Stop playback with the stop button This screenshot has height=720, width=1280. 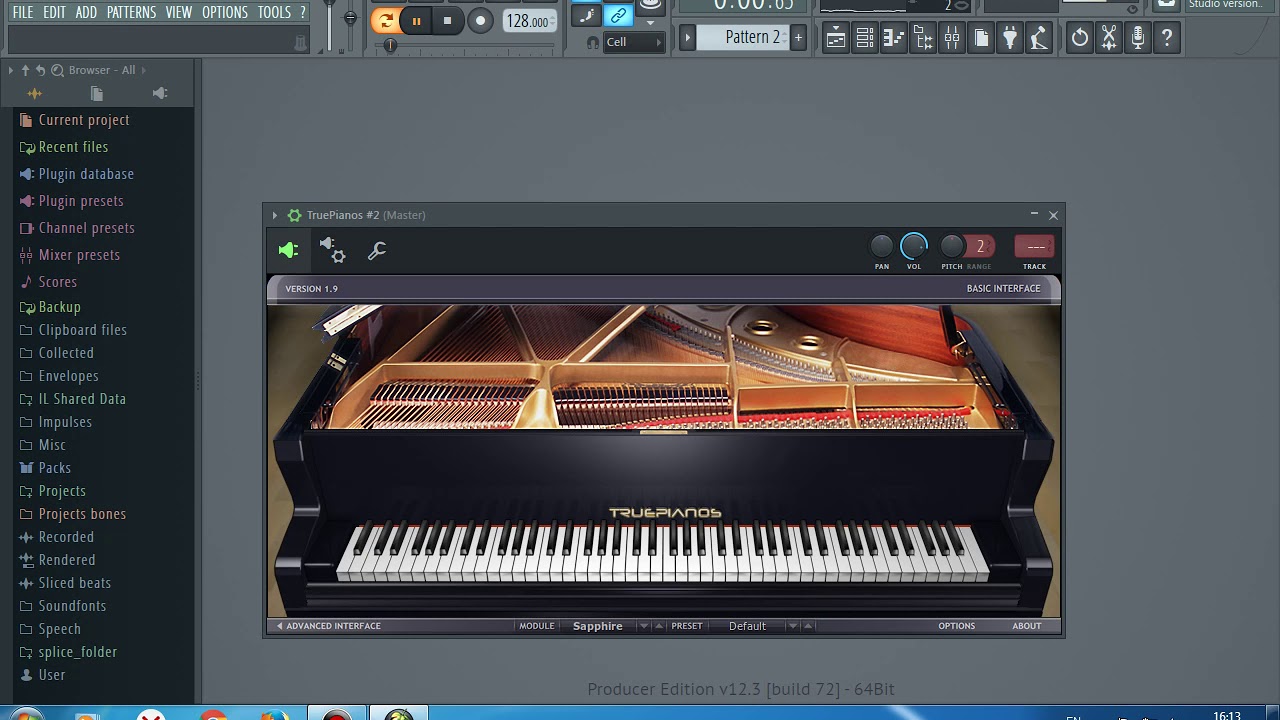coord(447,20)
